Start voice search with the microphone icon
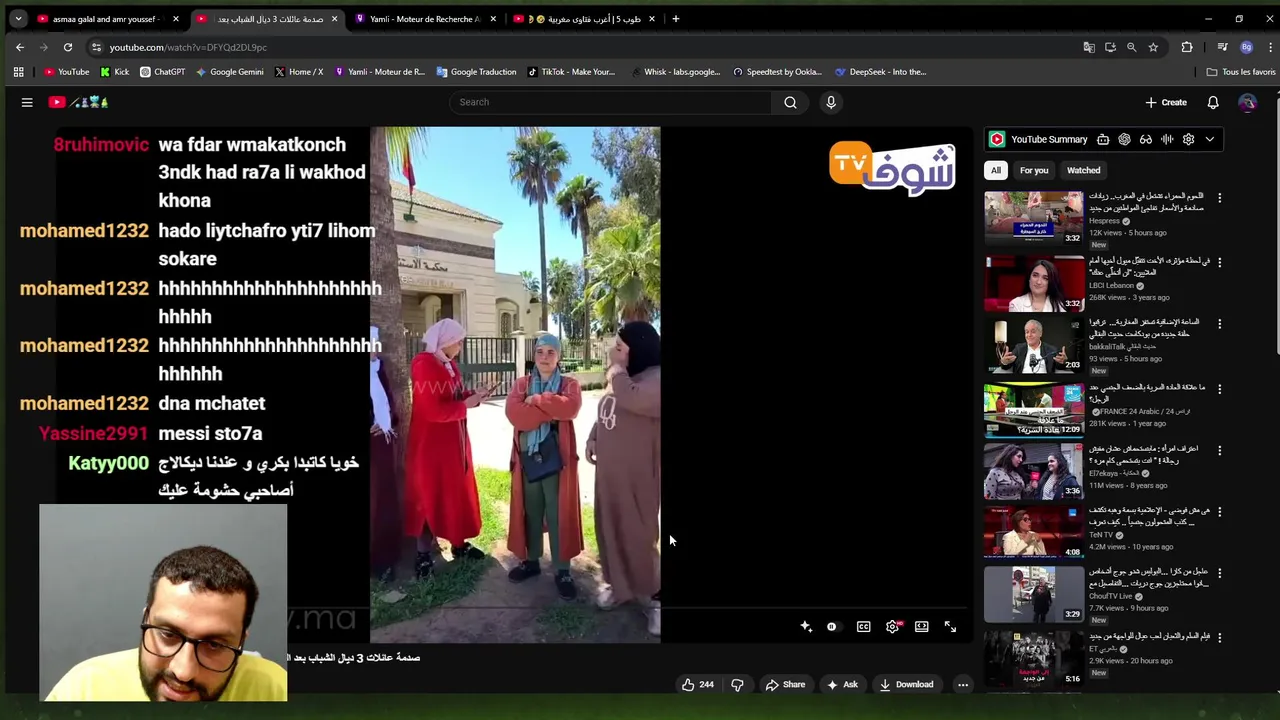This screenshot has width=1280, height=720. pos(830,102)
